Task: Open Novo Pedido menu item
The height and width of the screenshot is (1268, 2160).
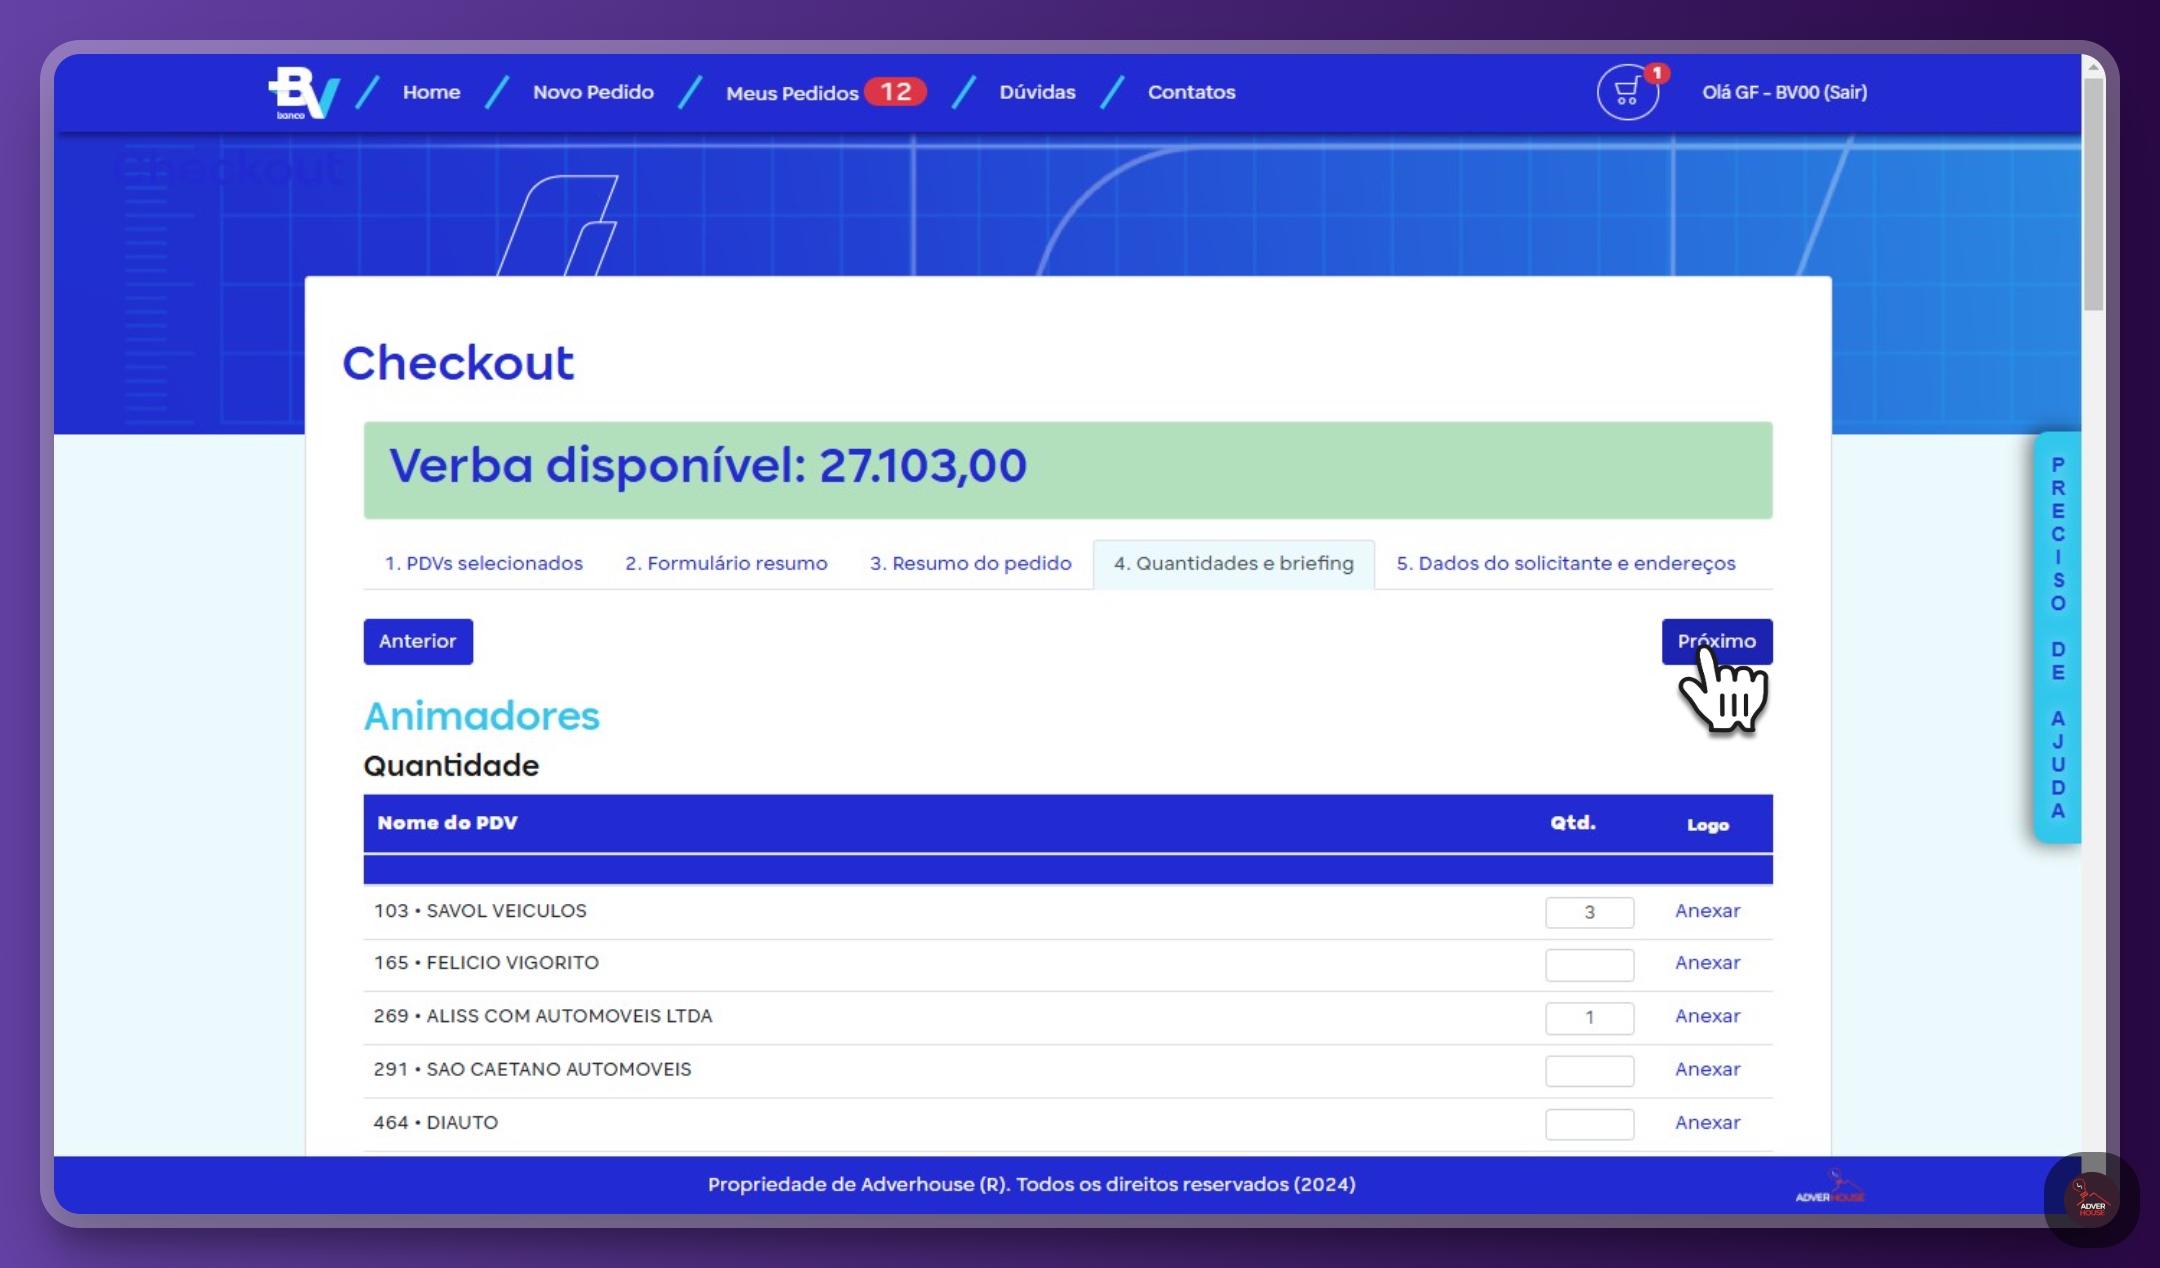Action: click(593, 92)
